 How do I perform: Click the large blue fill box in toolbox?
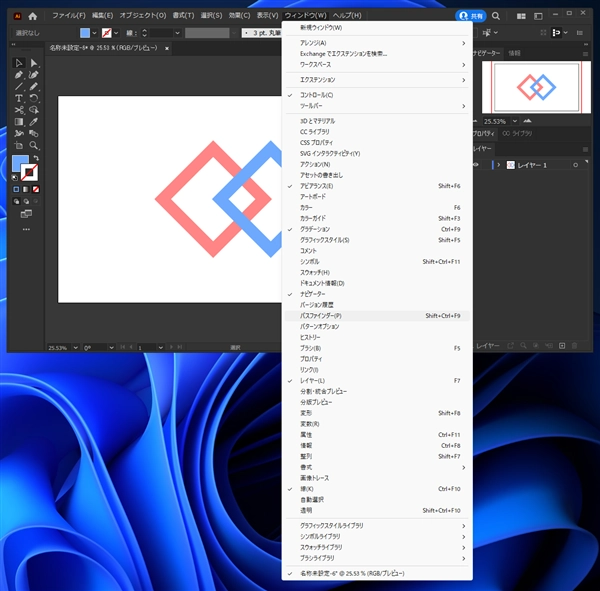coord(20,163)
